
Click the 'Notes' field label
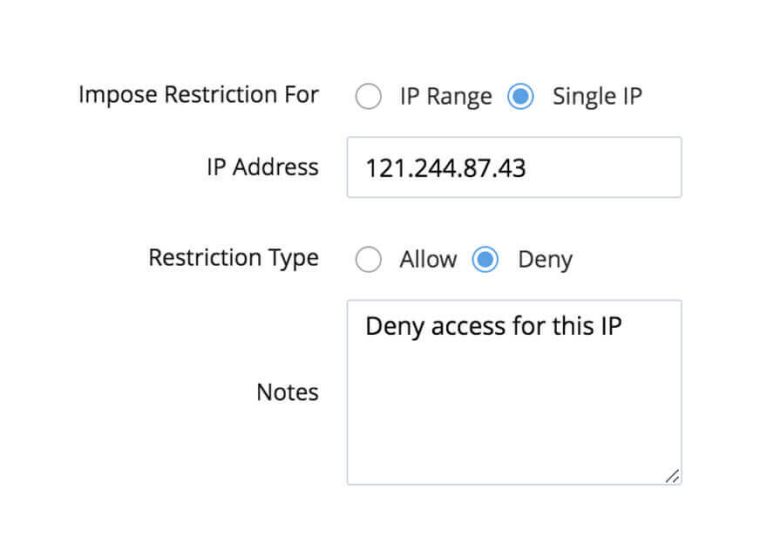point(287,392)
